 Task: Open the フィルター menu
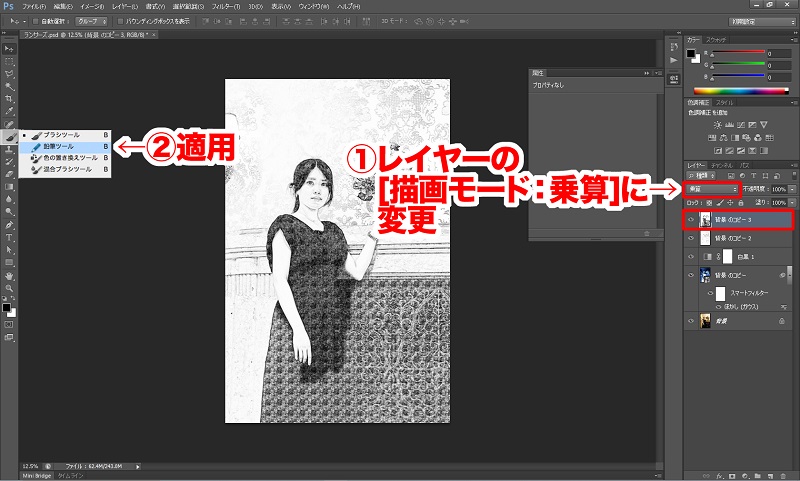[x=226, y=7]
